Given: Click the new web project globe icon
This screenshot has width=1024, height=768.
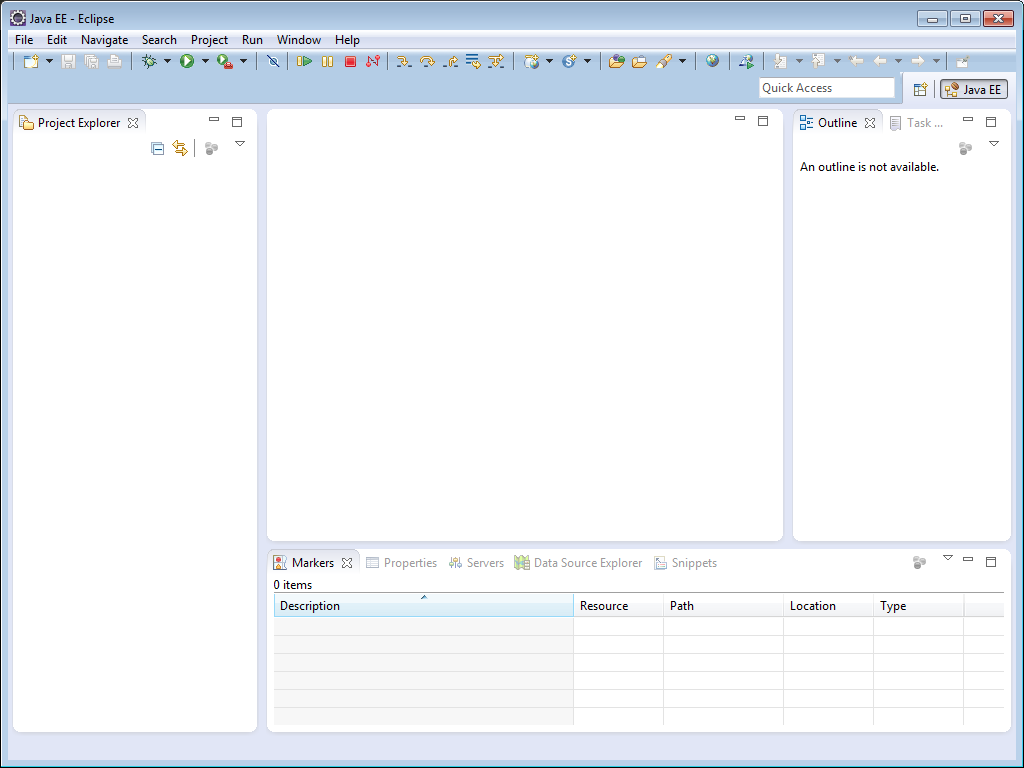Looking at the screenshot, I should 532,61.
